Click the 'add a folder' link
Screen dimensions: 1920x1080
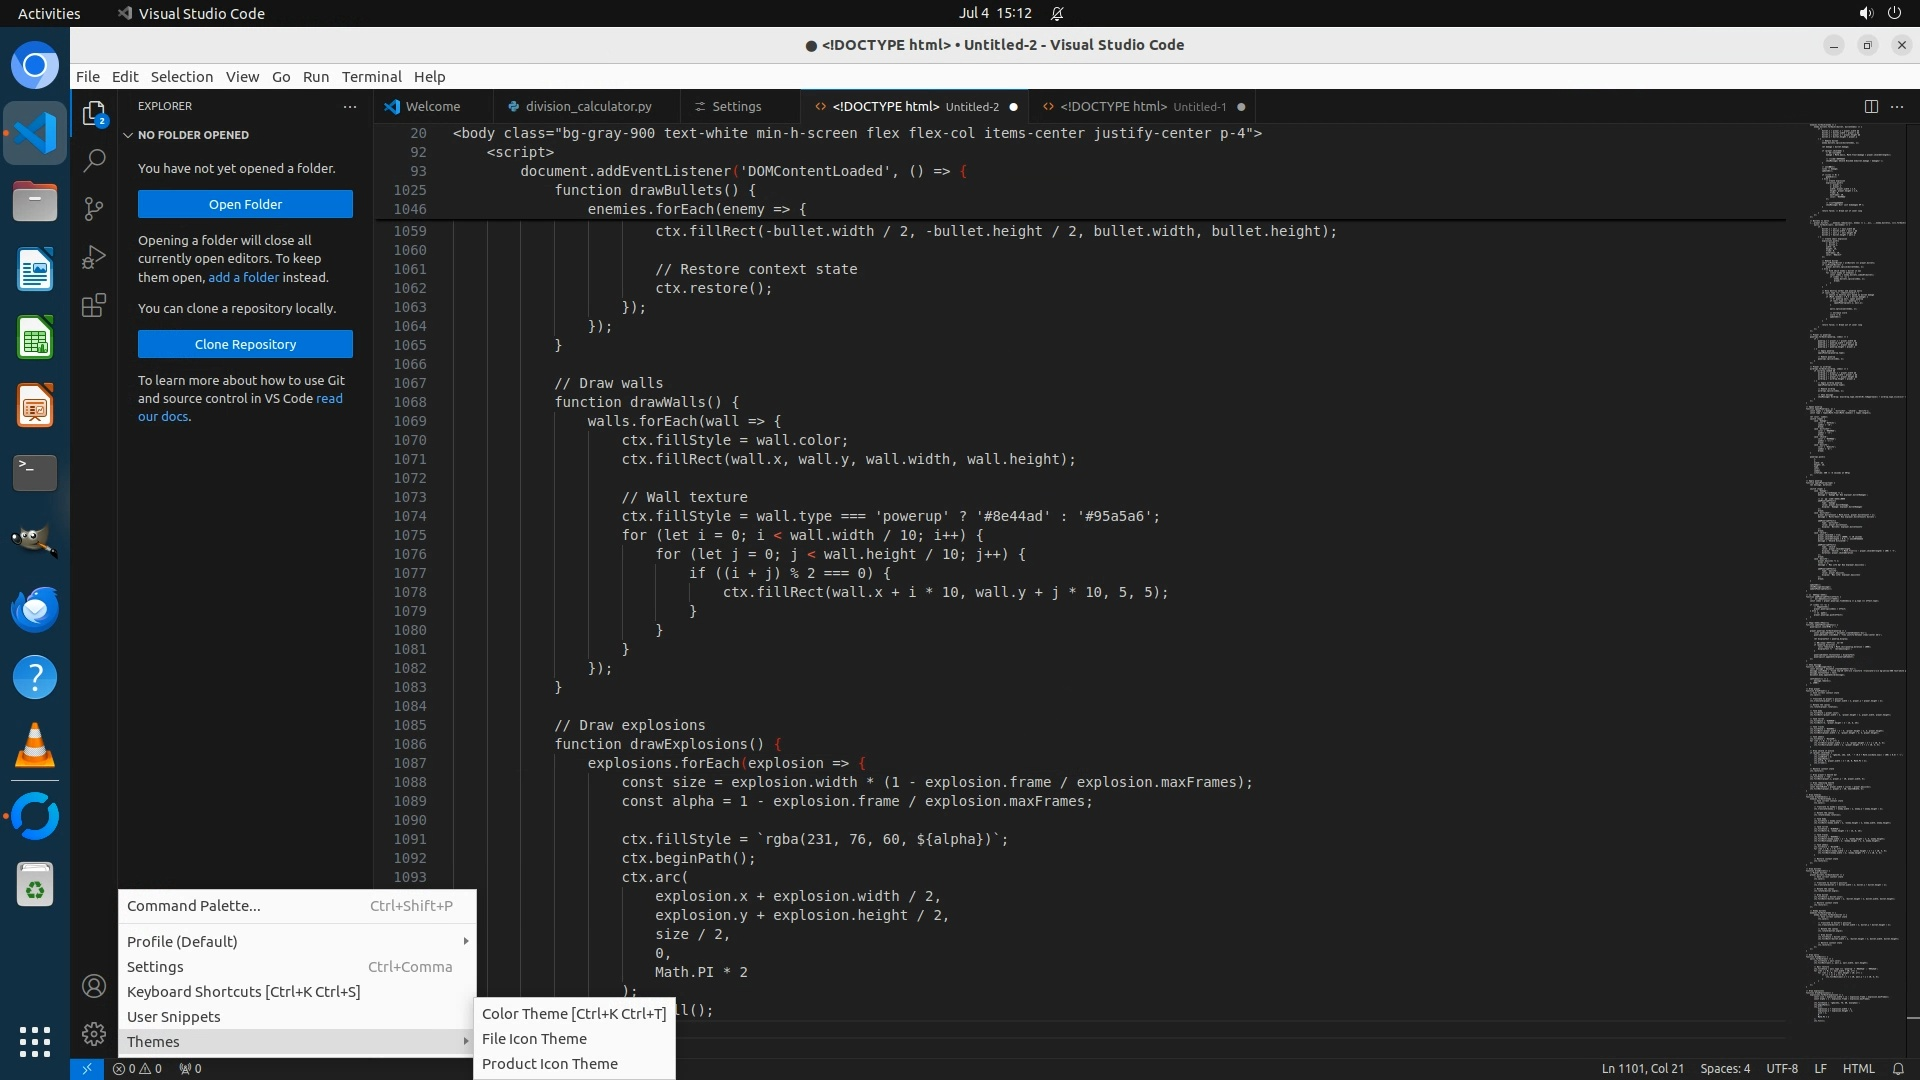243,277
